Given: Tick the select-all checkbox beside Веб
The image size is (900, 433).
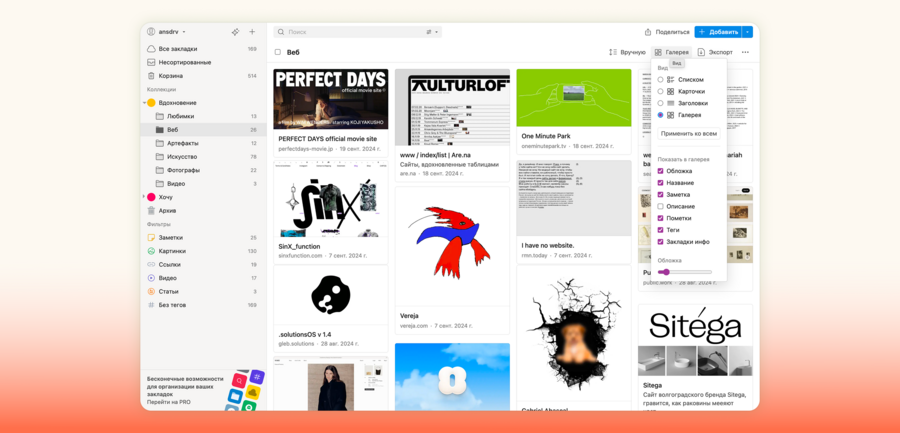Looking at the screenshot, I should [x=278, y=52].
